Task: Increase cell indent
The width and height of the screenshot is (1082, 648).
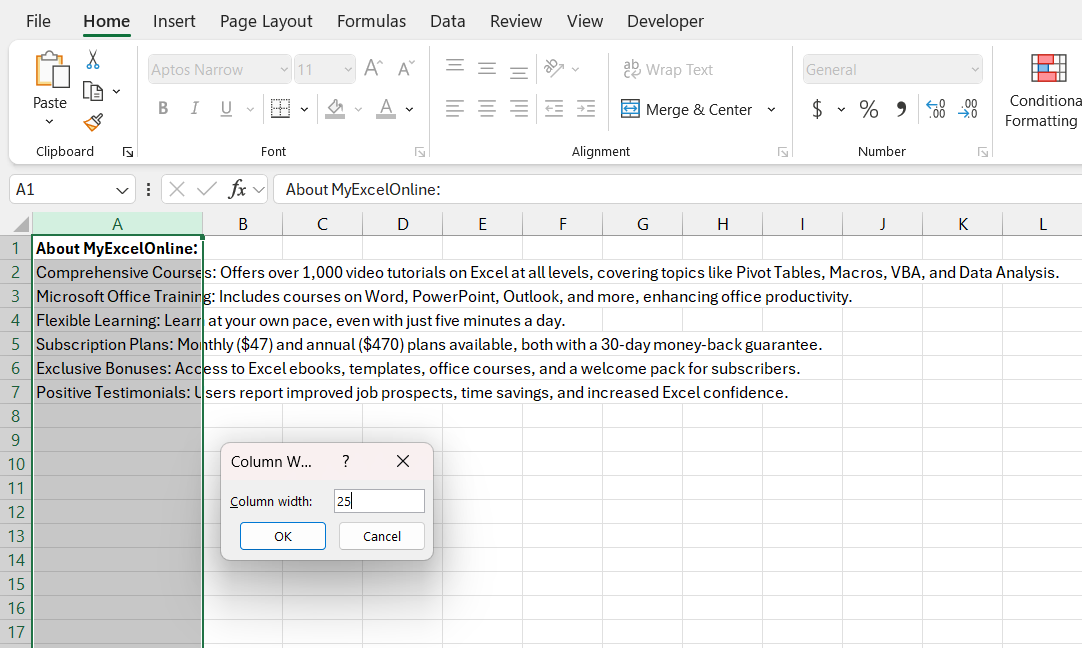Action: [586, 108]
